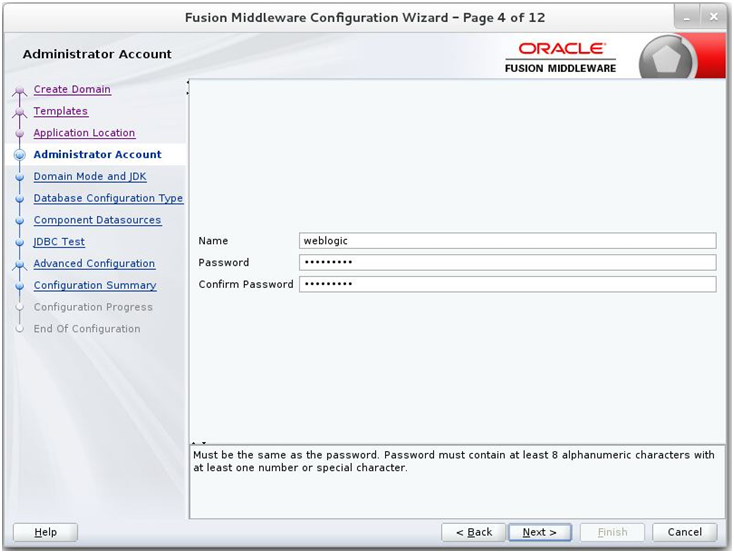Open the JDBC Test step
Screen dimensions: 734x553
coord(59,242)
